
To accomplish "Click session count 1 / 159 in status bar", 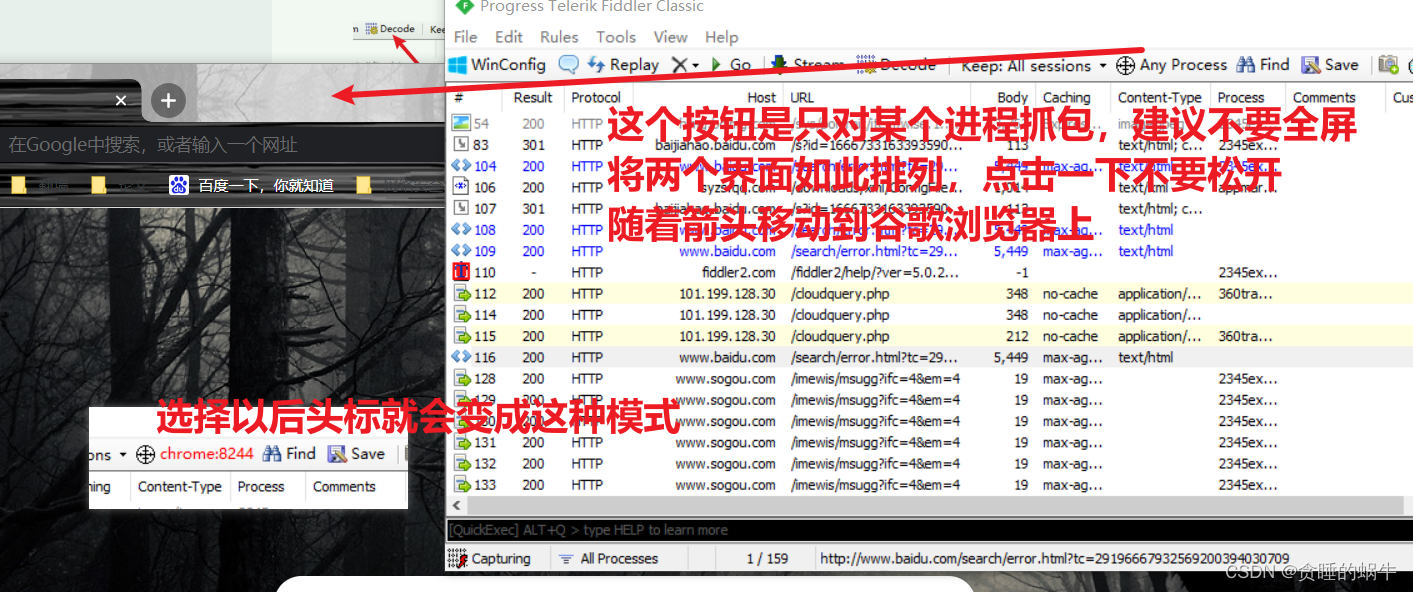I will (767, 559).
